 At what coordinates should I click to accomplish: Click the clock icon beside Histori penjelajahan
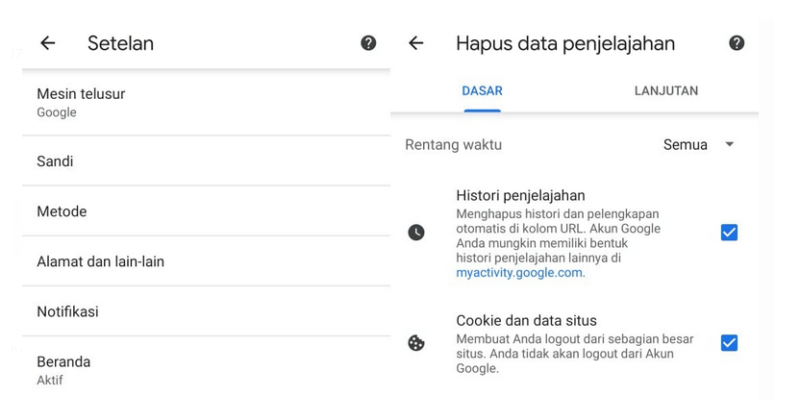click(x=416, y=233)
